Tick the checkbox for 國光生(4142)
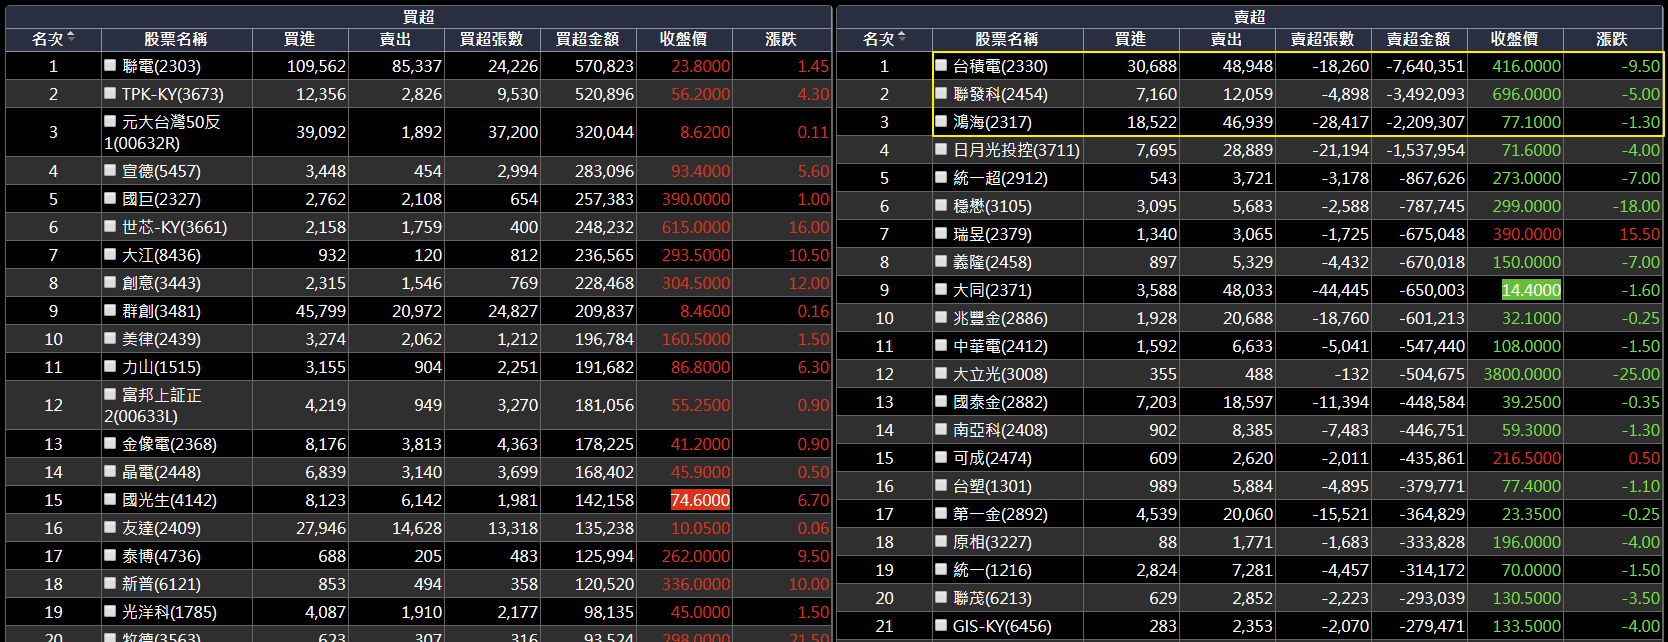 tap(110, 499)
